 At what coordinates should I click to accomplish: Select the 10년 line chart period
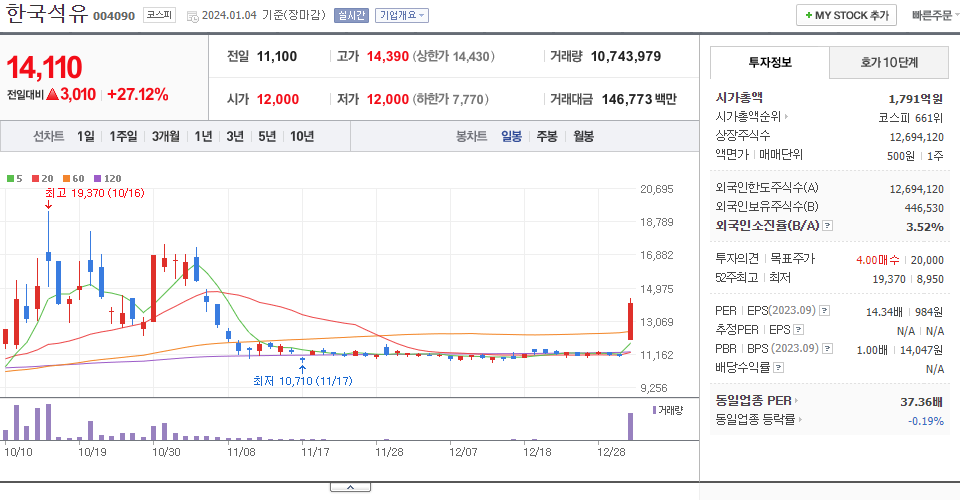pos(302,136)
